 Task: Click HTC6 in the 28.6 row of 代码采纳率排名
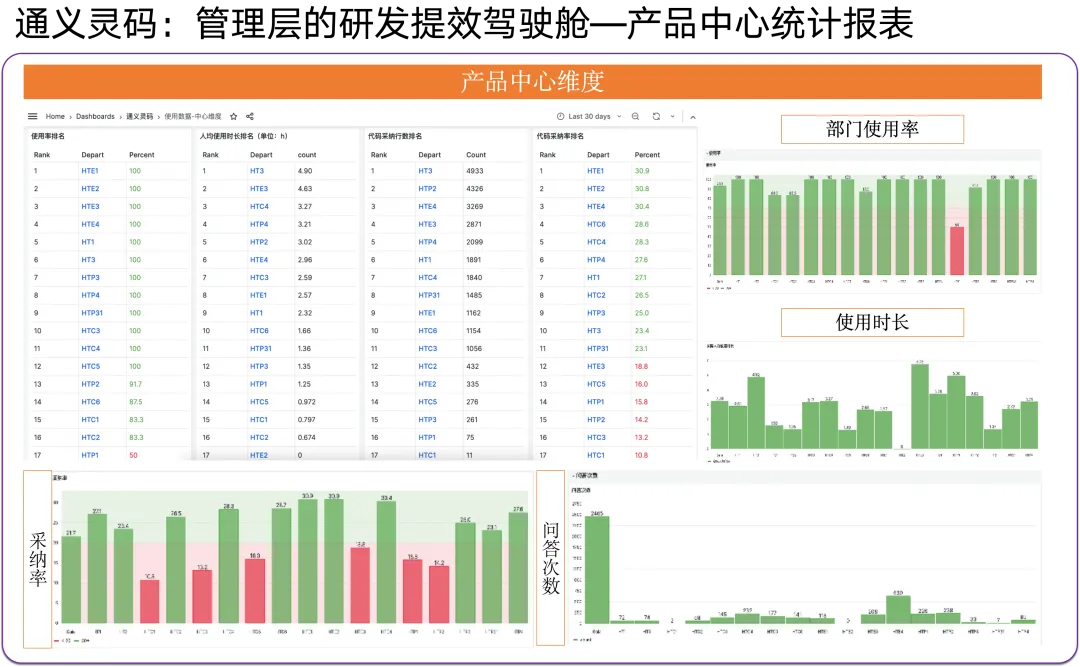(x=596, y=224)
